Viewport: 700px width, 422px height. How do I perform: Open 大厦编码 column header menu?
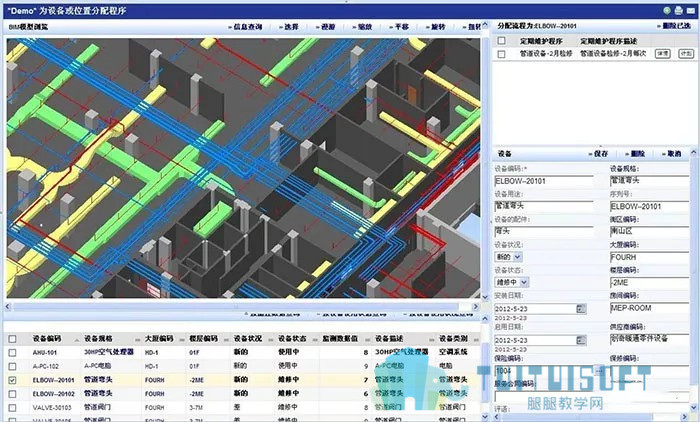click(182, 340)
